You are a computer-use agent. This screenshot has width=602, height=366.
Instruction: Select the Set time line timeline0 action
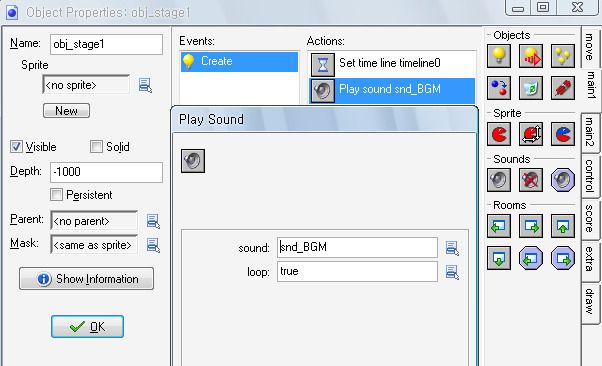click(392, 64)
